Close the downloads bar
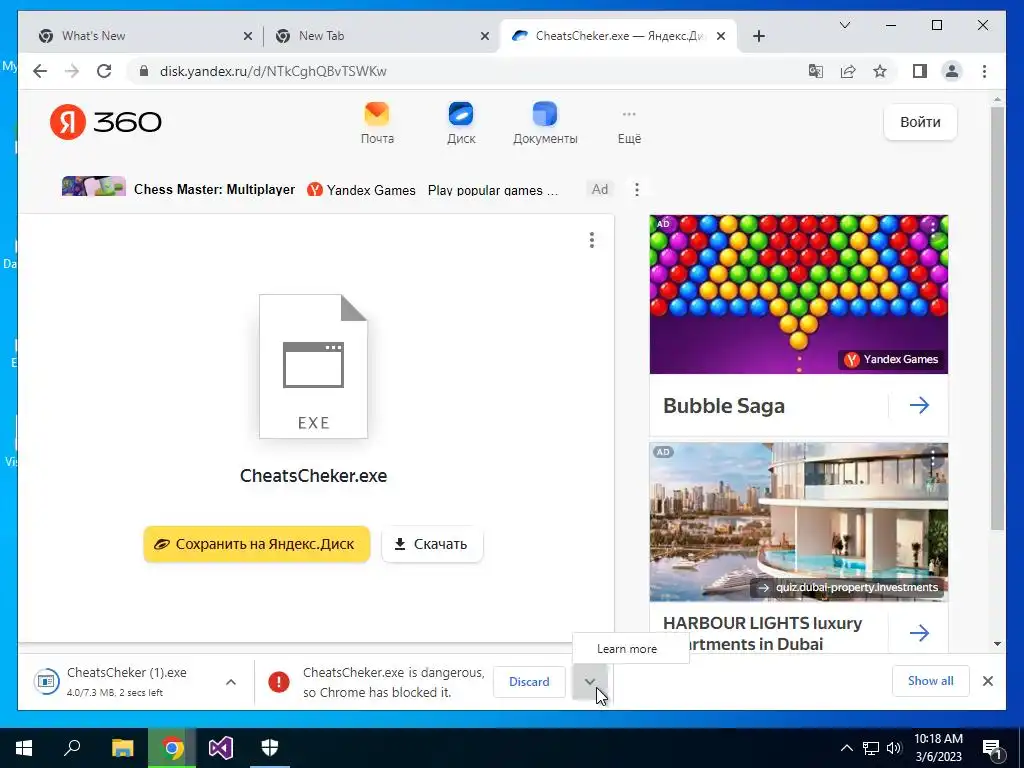The width and height of the screenshot is (1024, 768). [987, 681]
